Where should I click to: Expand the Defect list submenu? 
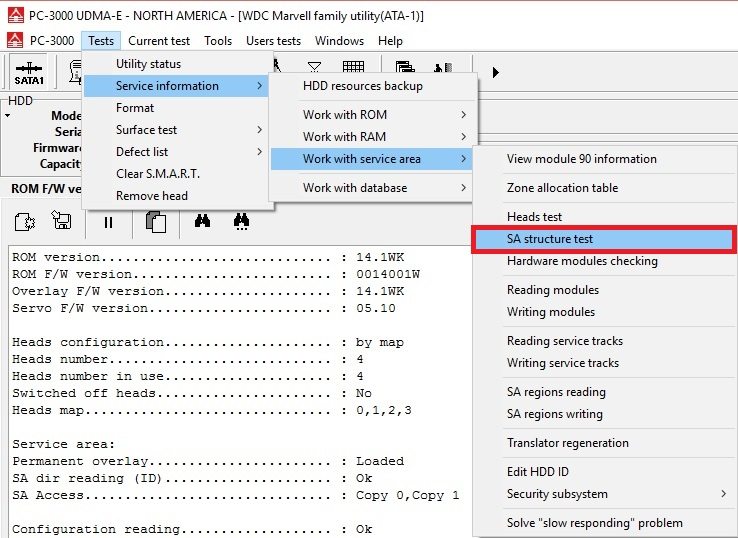pyautogui.click(x=176, y=152)
